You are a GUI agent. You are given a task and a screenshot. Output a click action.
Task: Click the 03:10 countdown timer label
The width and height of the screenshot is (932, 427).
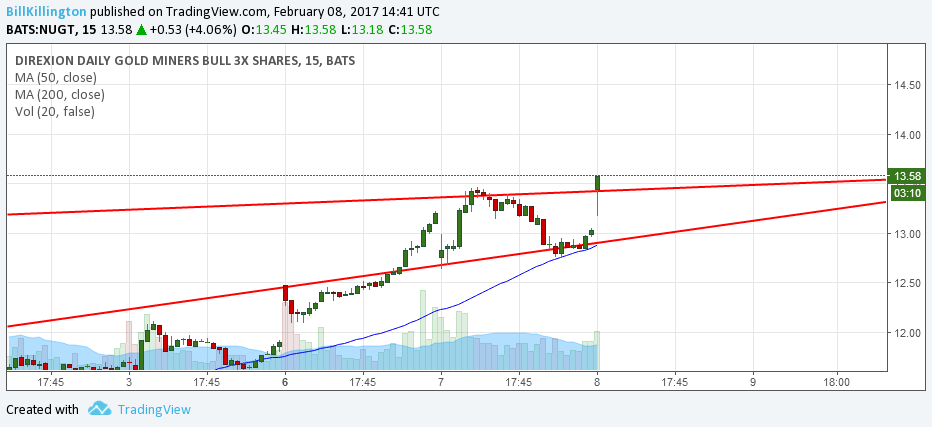pos(906,193)
